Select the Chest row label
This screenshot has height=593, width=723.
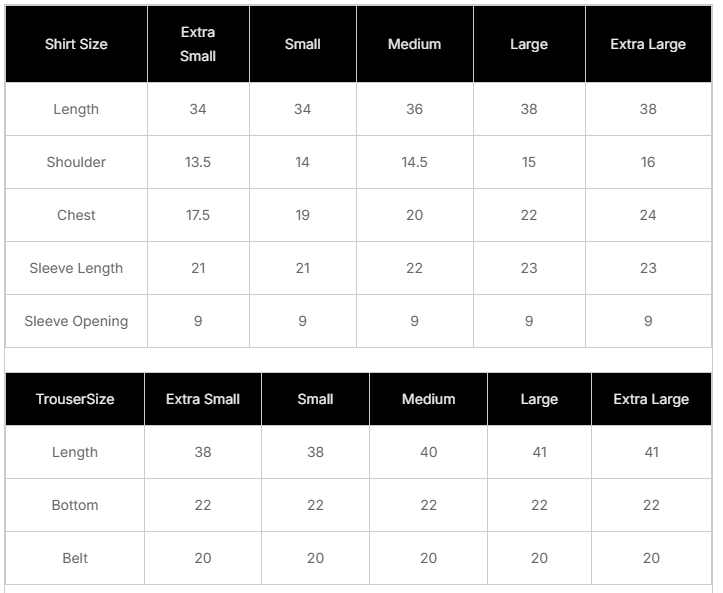point(76,215)
